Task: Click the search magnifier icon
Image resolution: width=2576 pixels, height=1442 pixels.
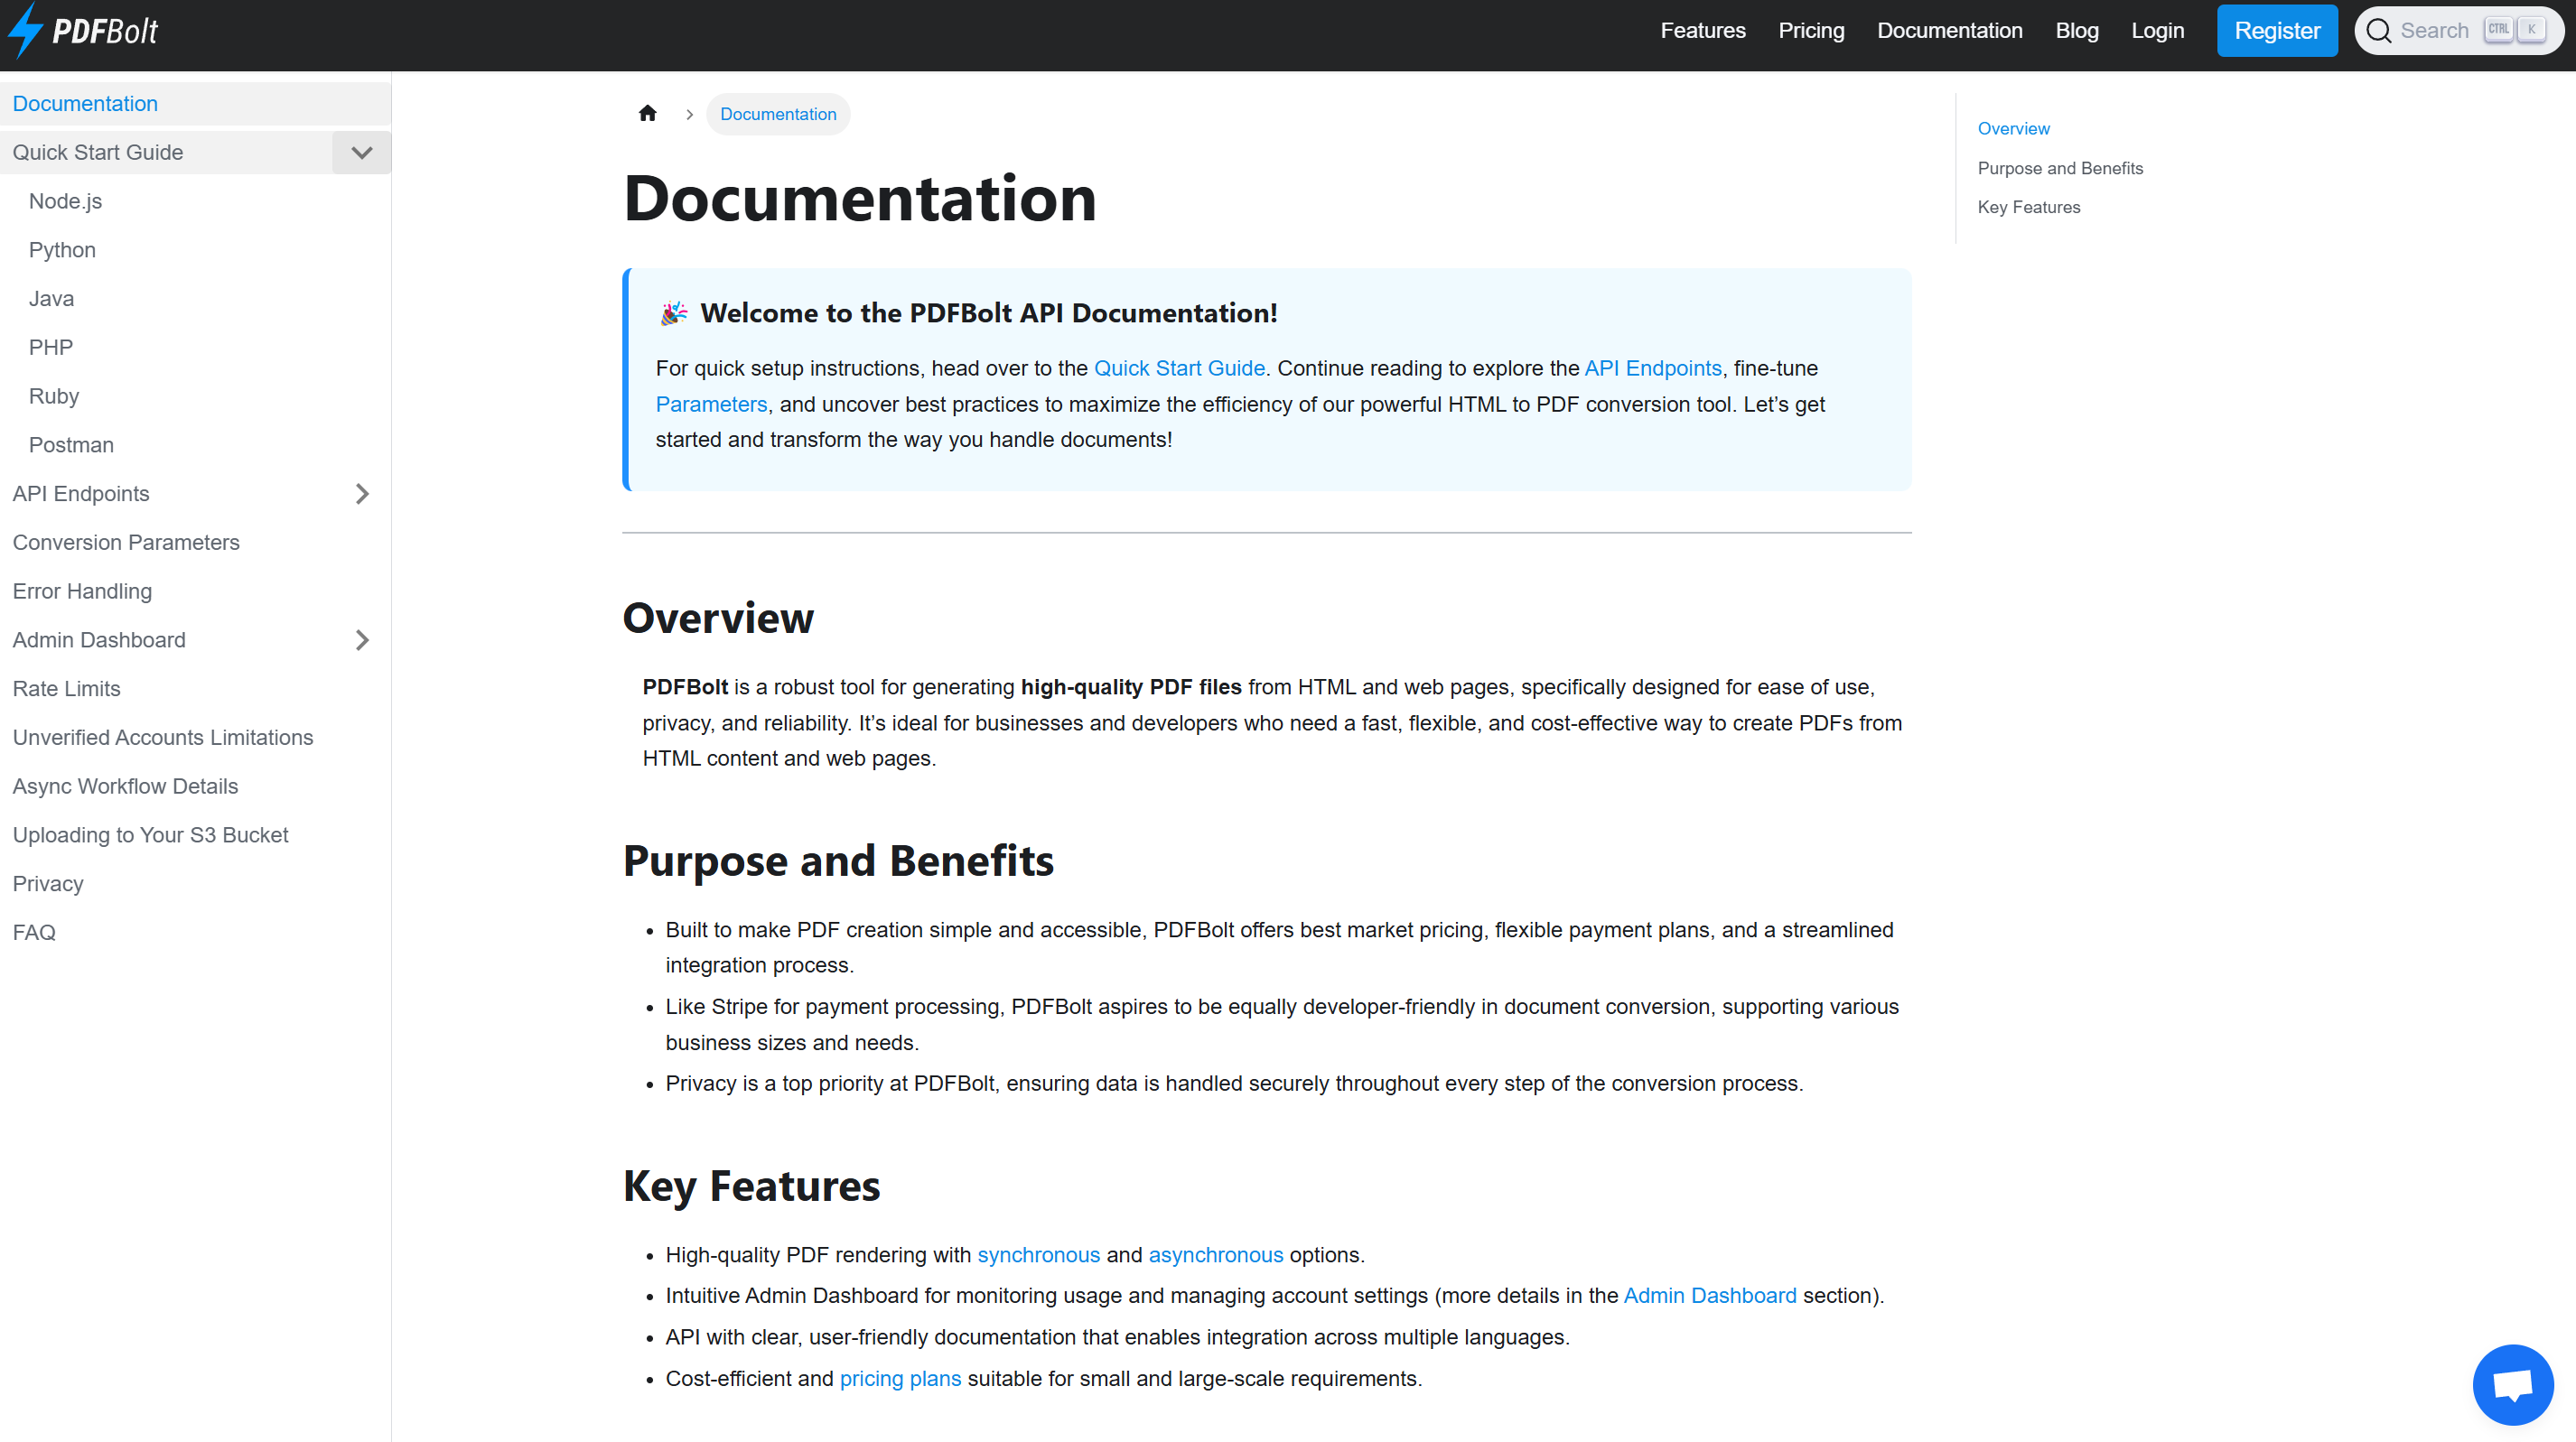Action: pos(2379,31)
